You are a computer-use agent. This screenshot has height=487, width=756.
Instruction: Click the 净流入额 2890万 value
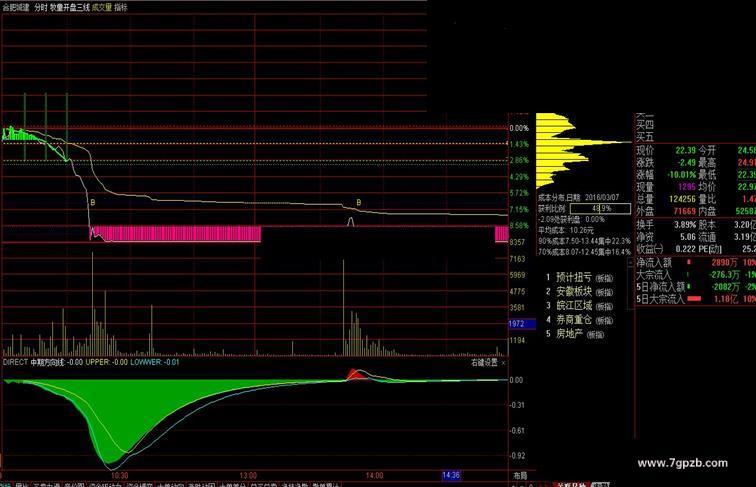725,263
